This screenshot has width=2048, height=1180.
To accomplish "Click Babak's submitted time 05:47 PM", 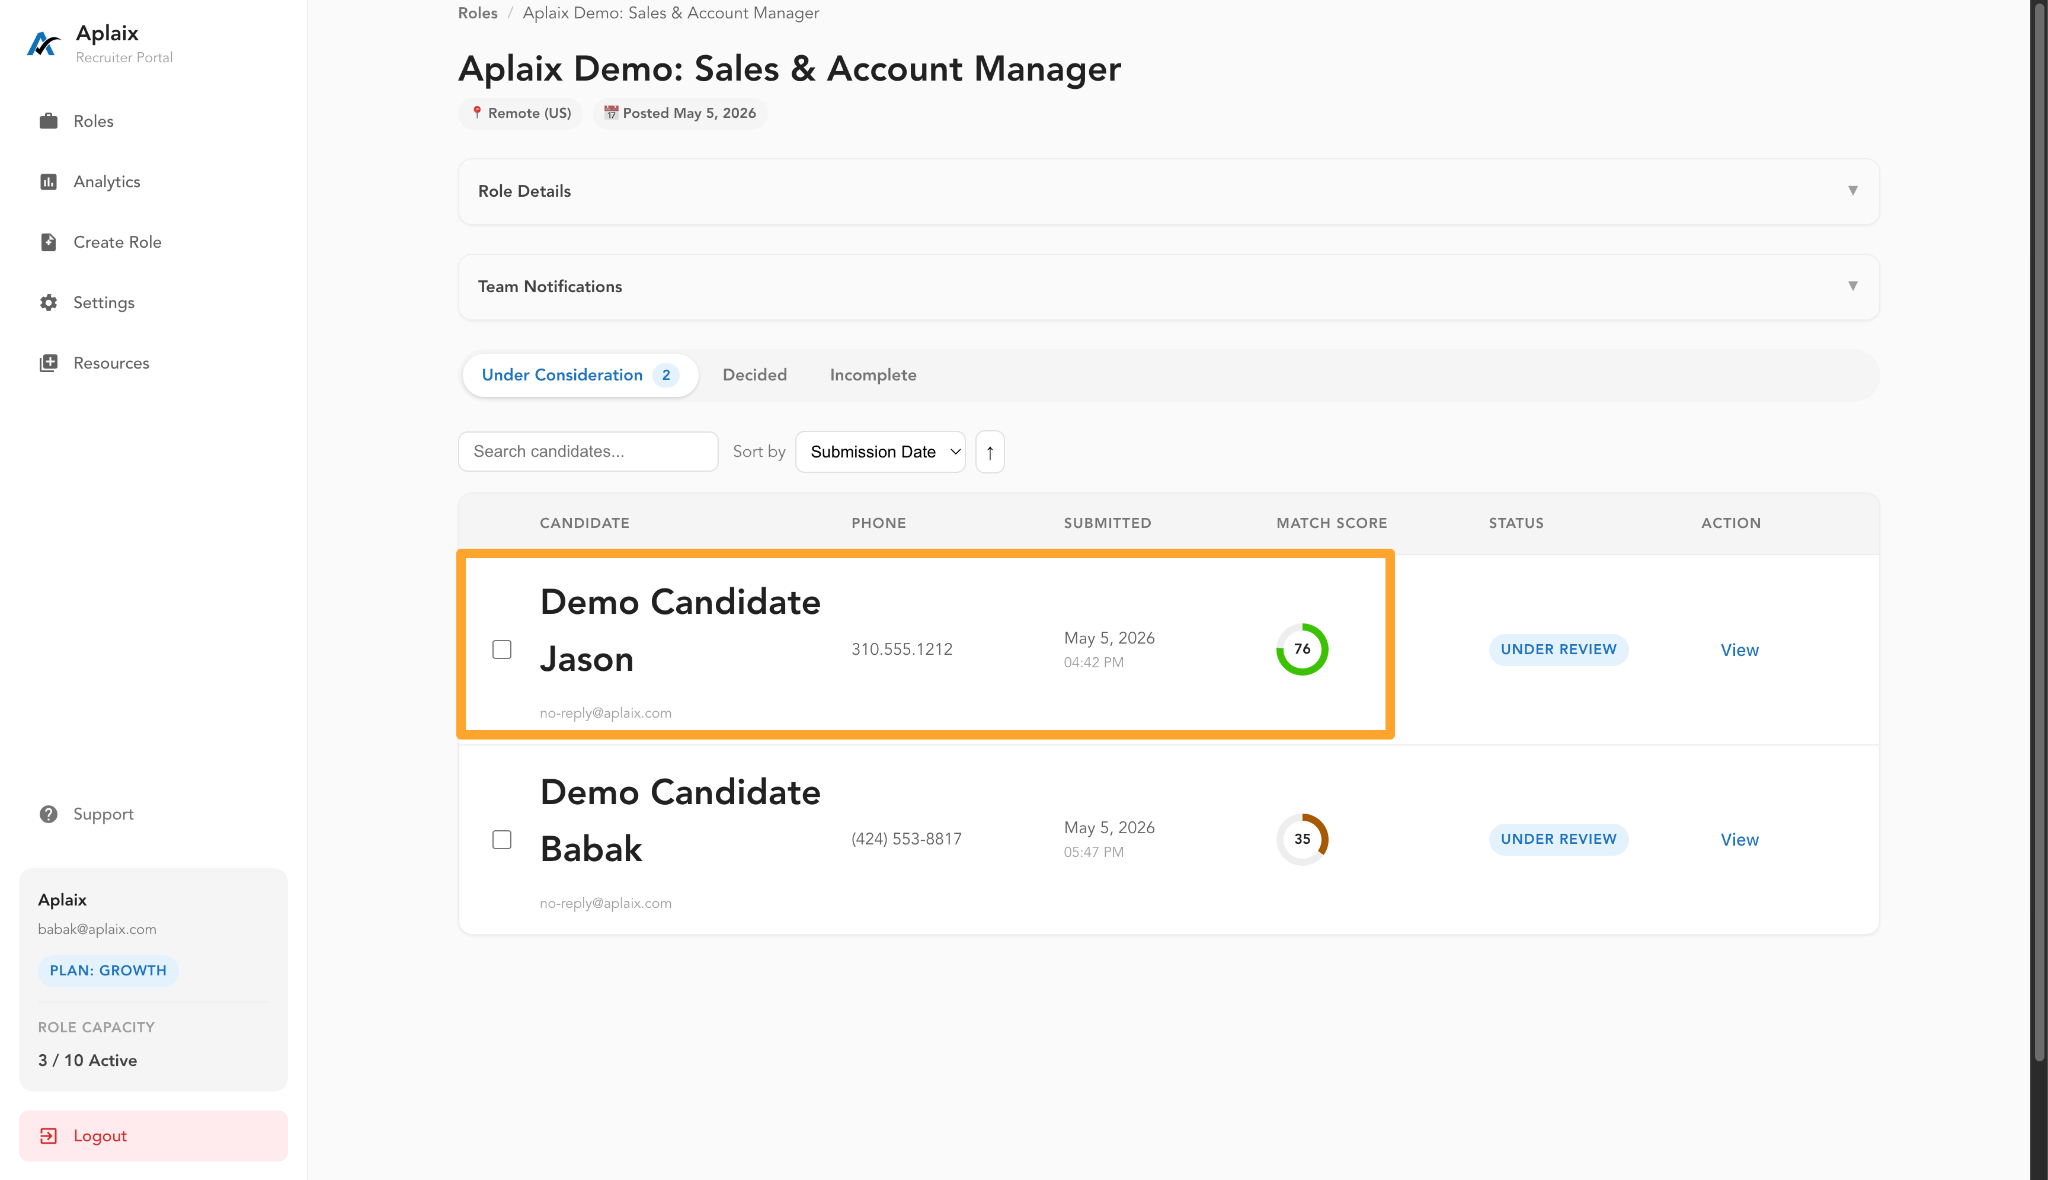I will [x=1093, y=853].
